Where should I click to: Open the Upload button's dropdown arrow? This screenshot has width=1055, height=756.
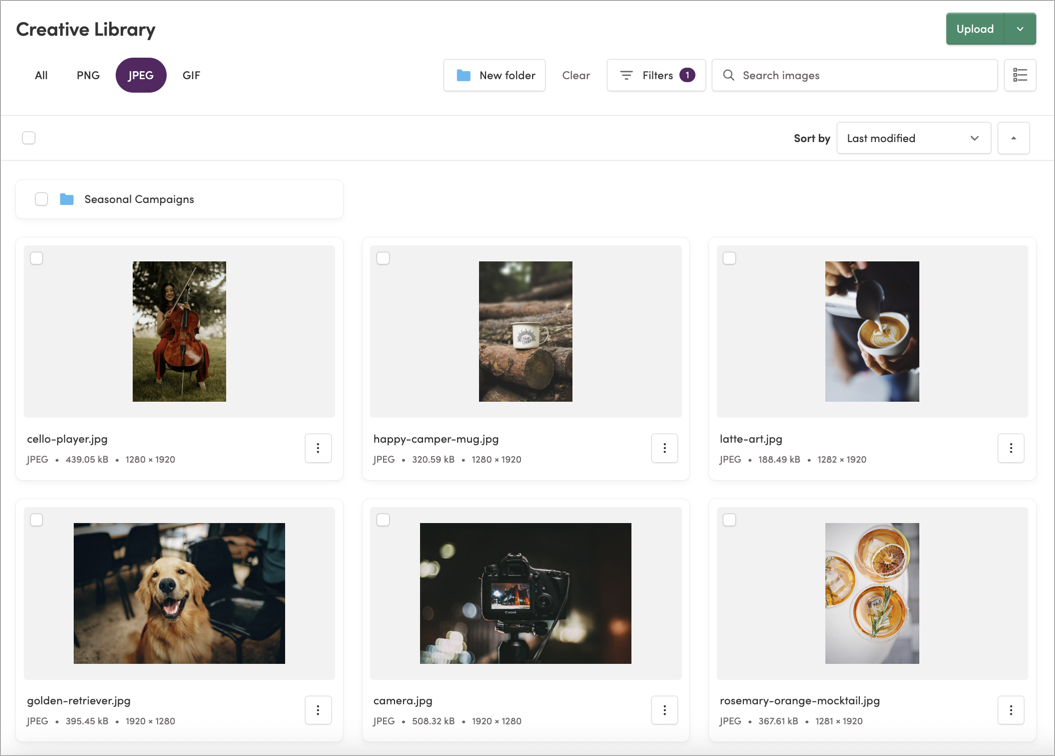(1020, 28)
